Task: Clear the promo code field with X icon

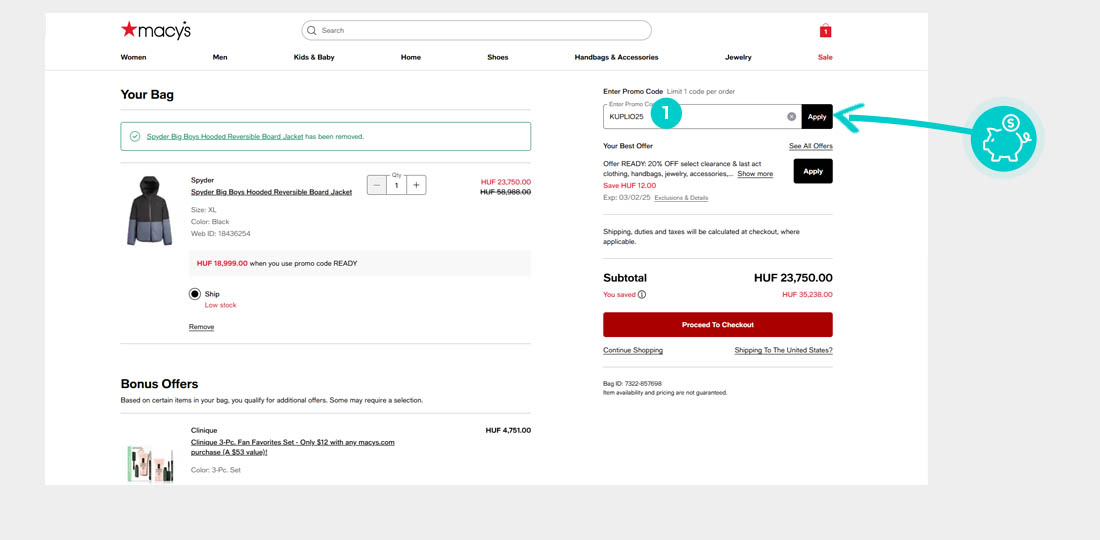Action: [791, 117]
